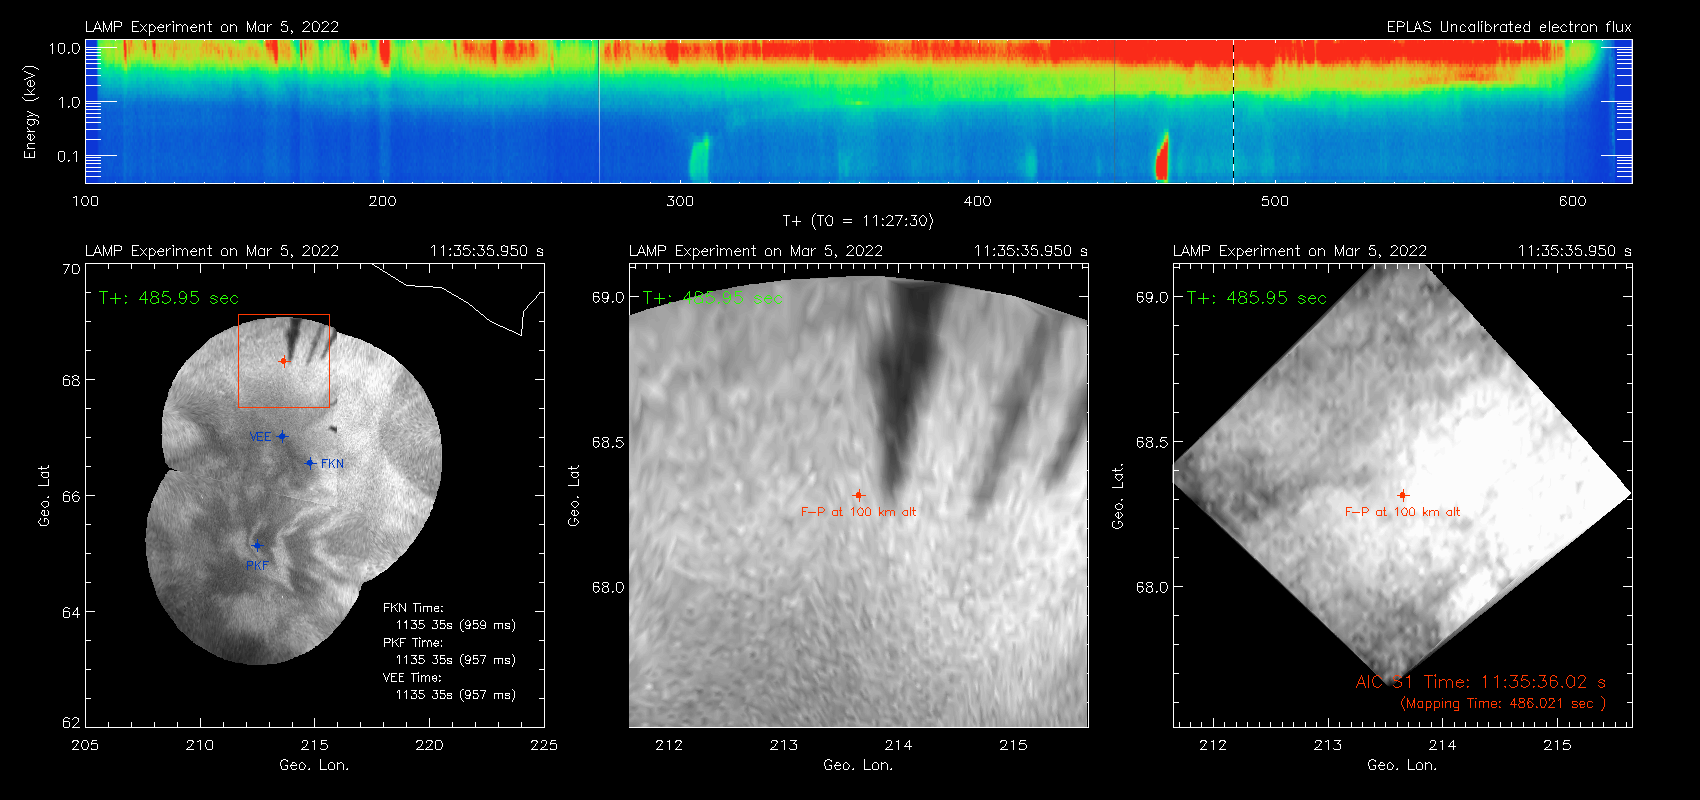Click the '1135 35s (959 ms)' value
Viewport: 1700px width, 800px height.
(x=456, y=625)
